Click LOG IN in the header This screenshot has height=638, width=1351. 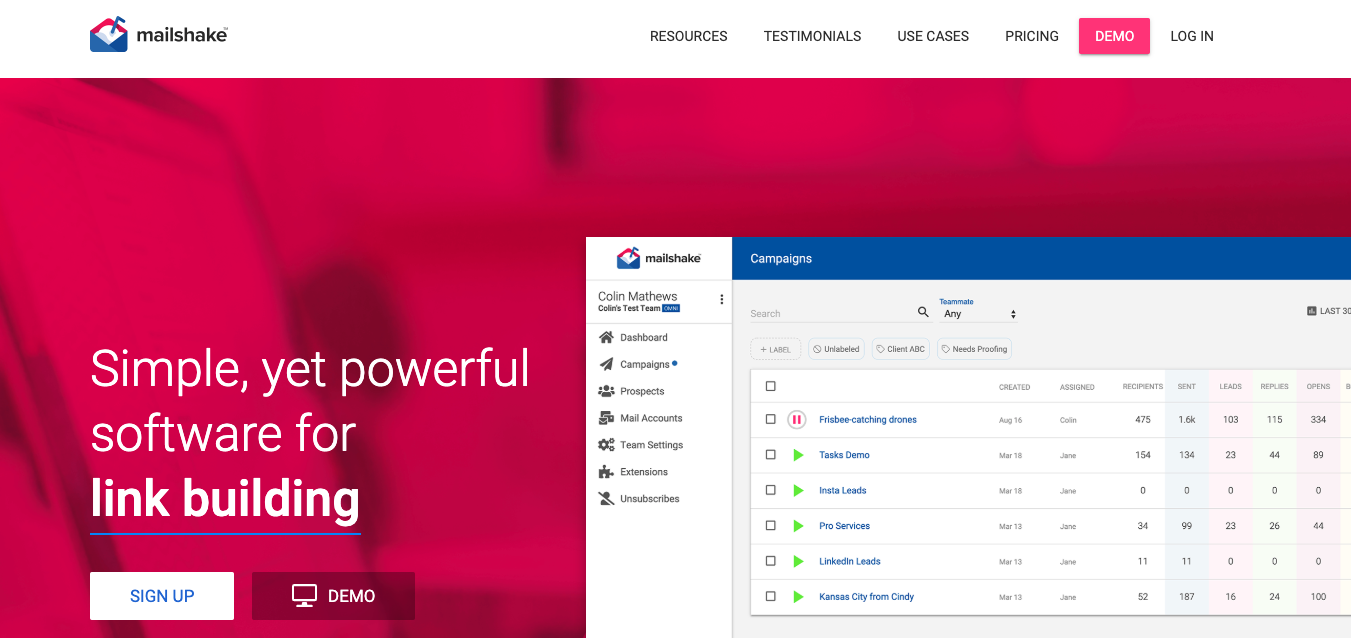pos(1192,36)
